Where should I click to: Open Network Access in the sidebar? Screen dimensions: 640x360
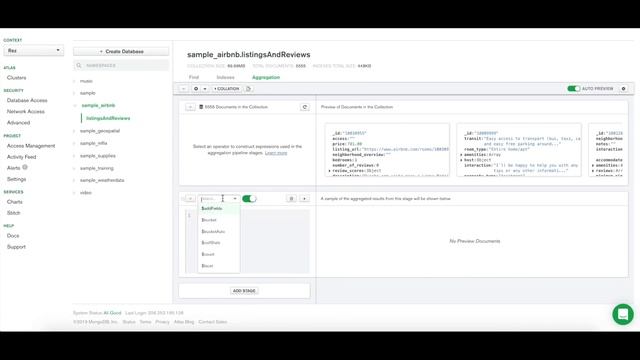tap(26, 111)
